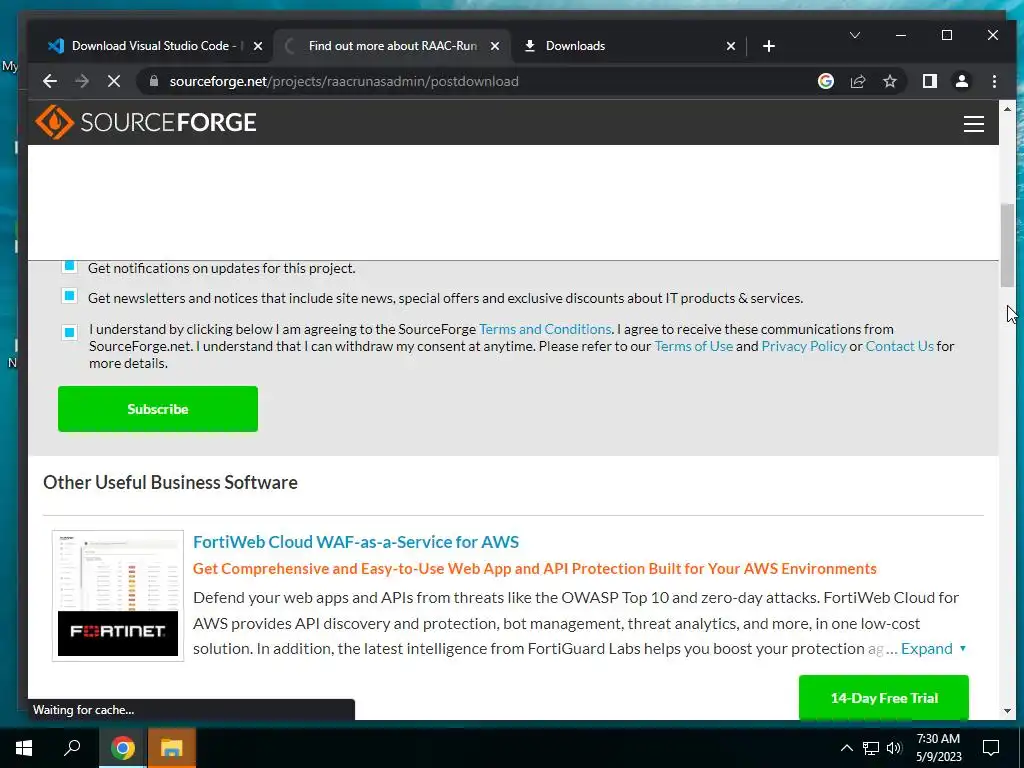Toggle the Terms and Conditions agreement checkbox

[69, 332]
